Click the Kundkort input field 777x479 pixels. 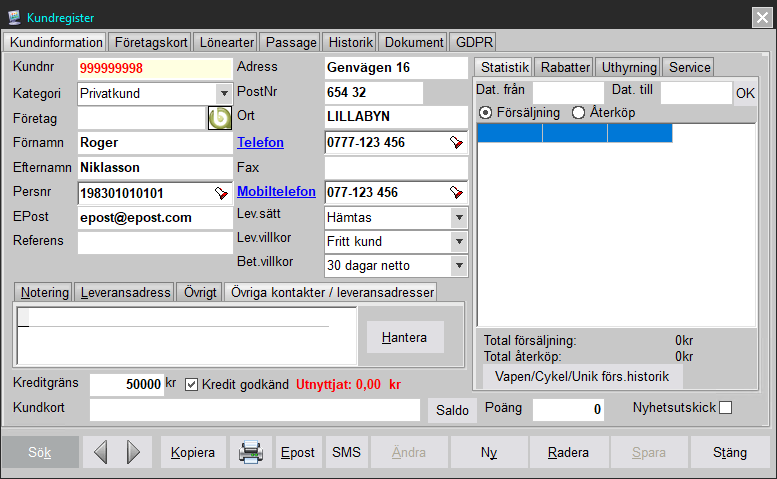pos(255,409)
